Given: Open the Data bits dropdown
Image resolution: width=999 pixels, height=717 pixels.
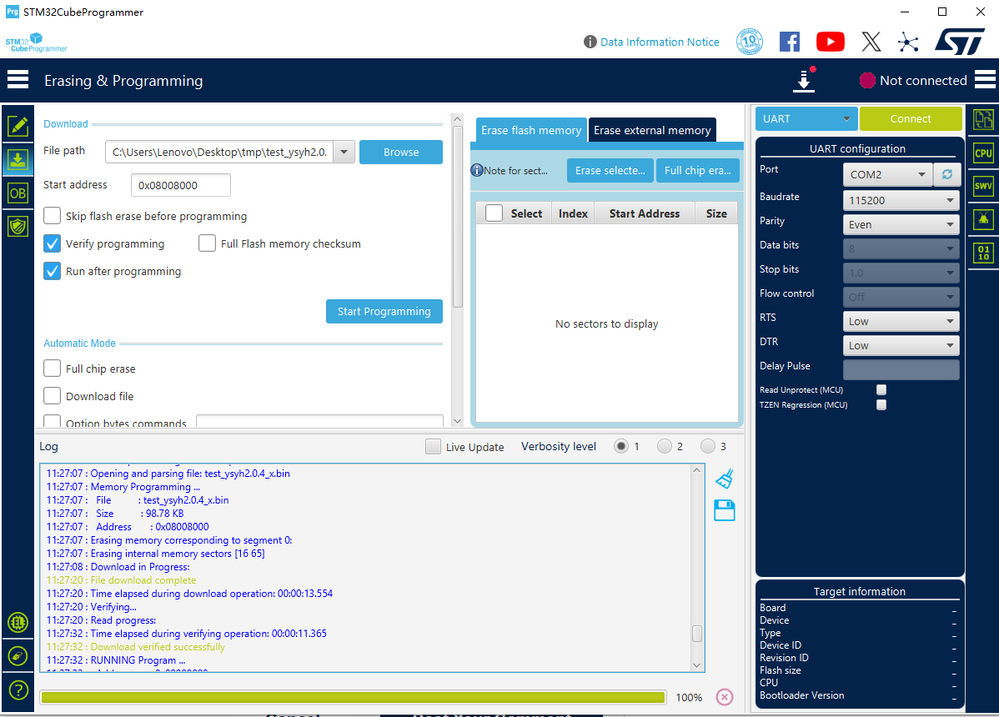Looking at the screenshot, I should 901,249.
